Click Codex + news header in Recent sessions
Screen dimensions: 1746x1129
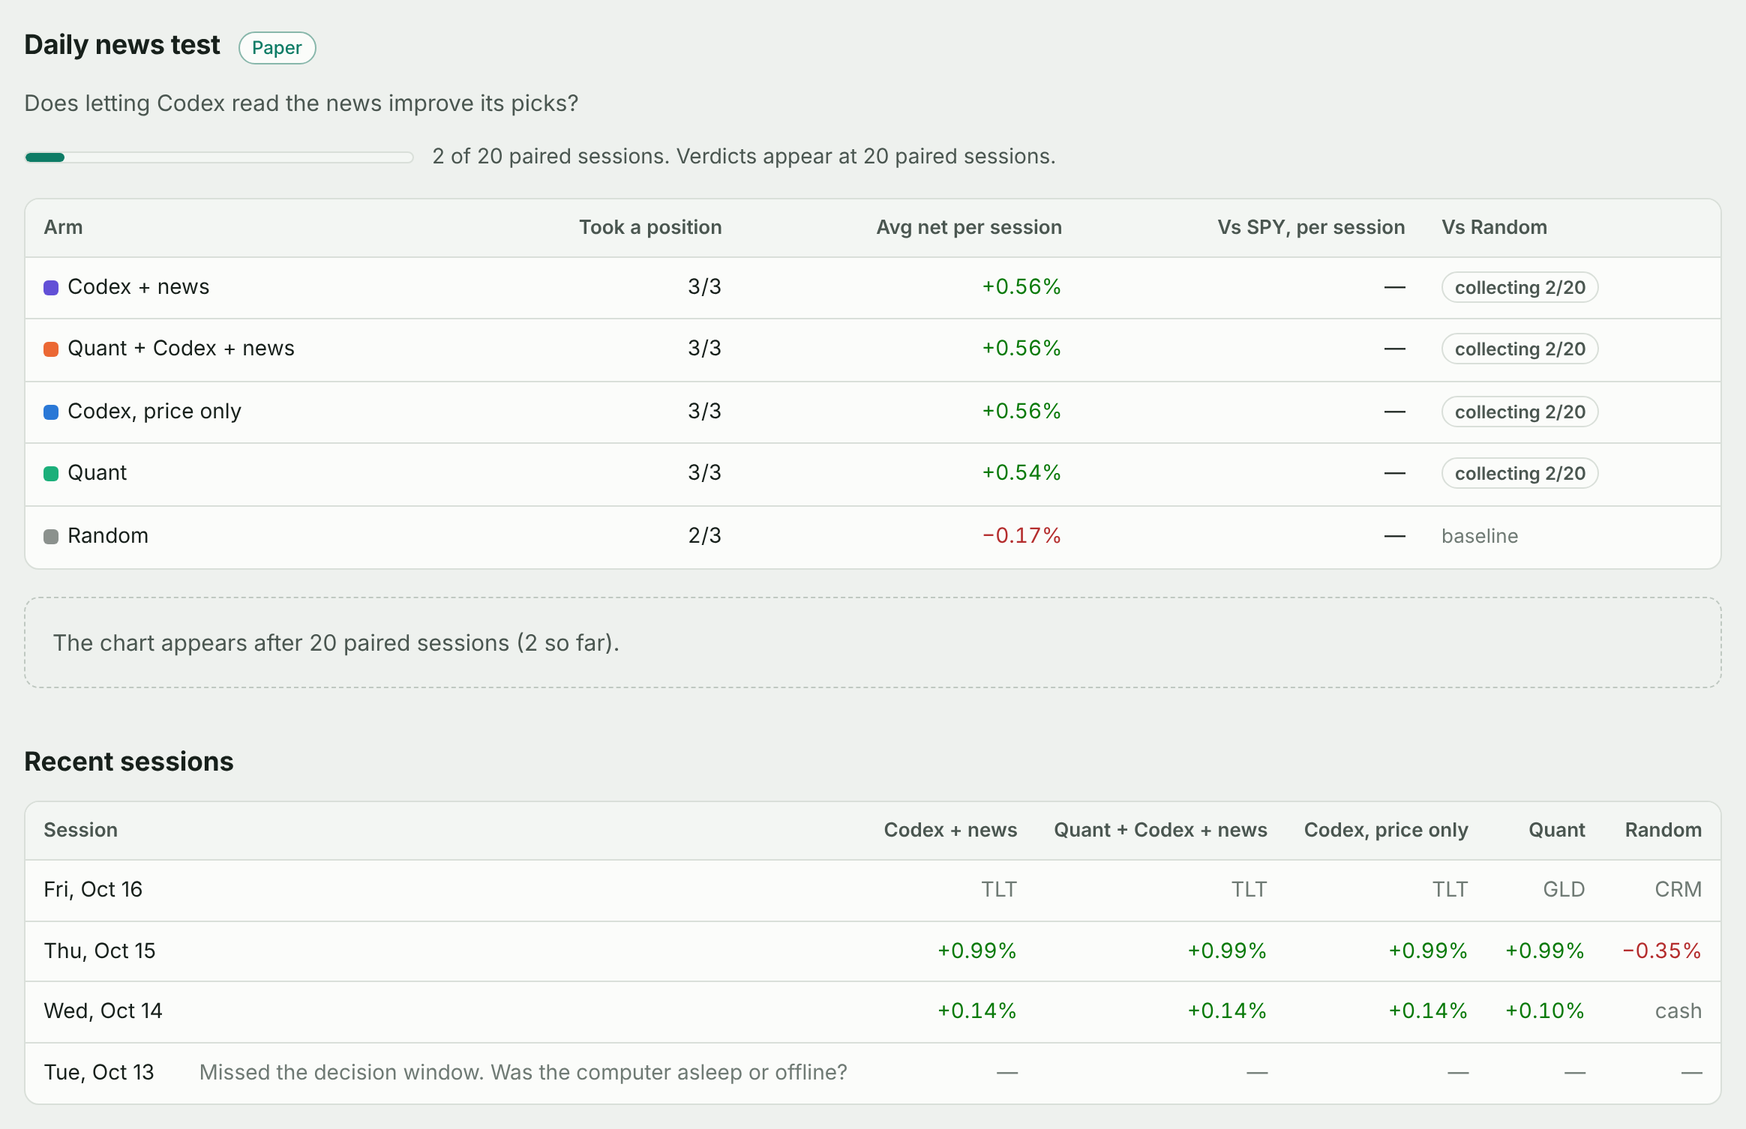(950, 830)
